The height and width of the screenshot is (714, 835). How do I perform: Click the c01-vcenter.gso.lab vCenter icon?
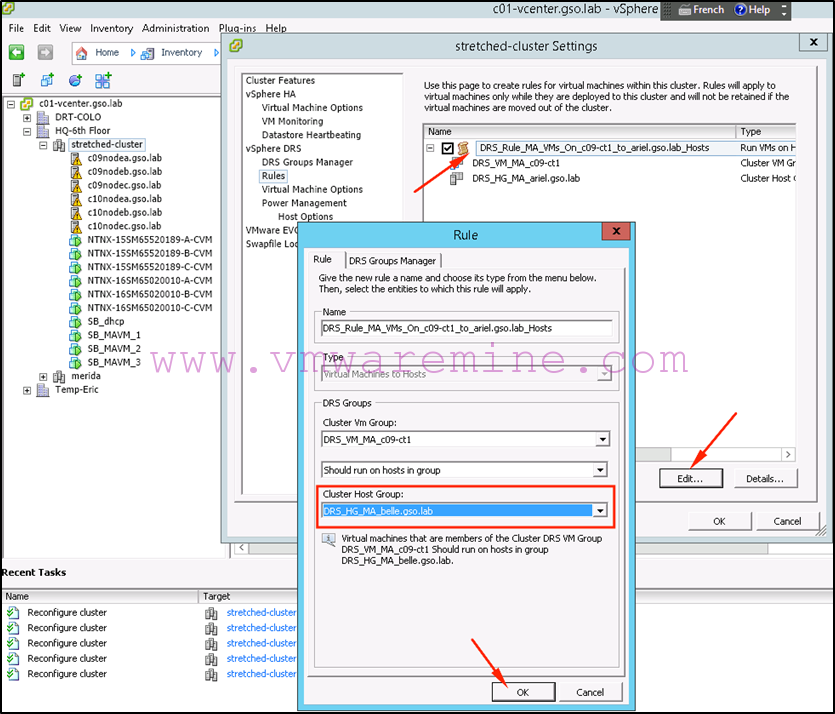[x=27, y=103]
